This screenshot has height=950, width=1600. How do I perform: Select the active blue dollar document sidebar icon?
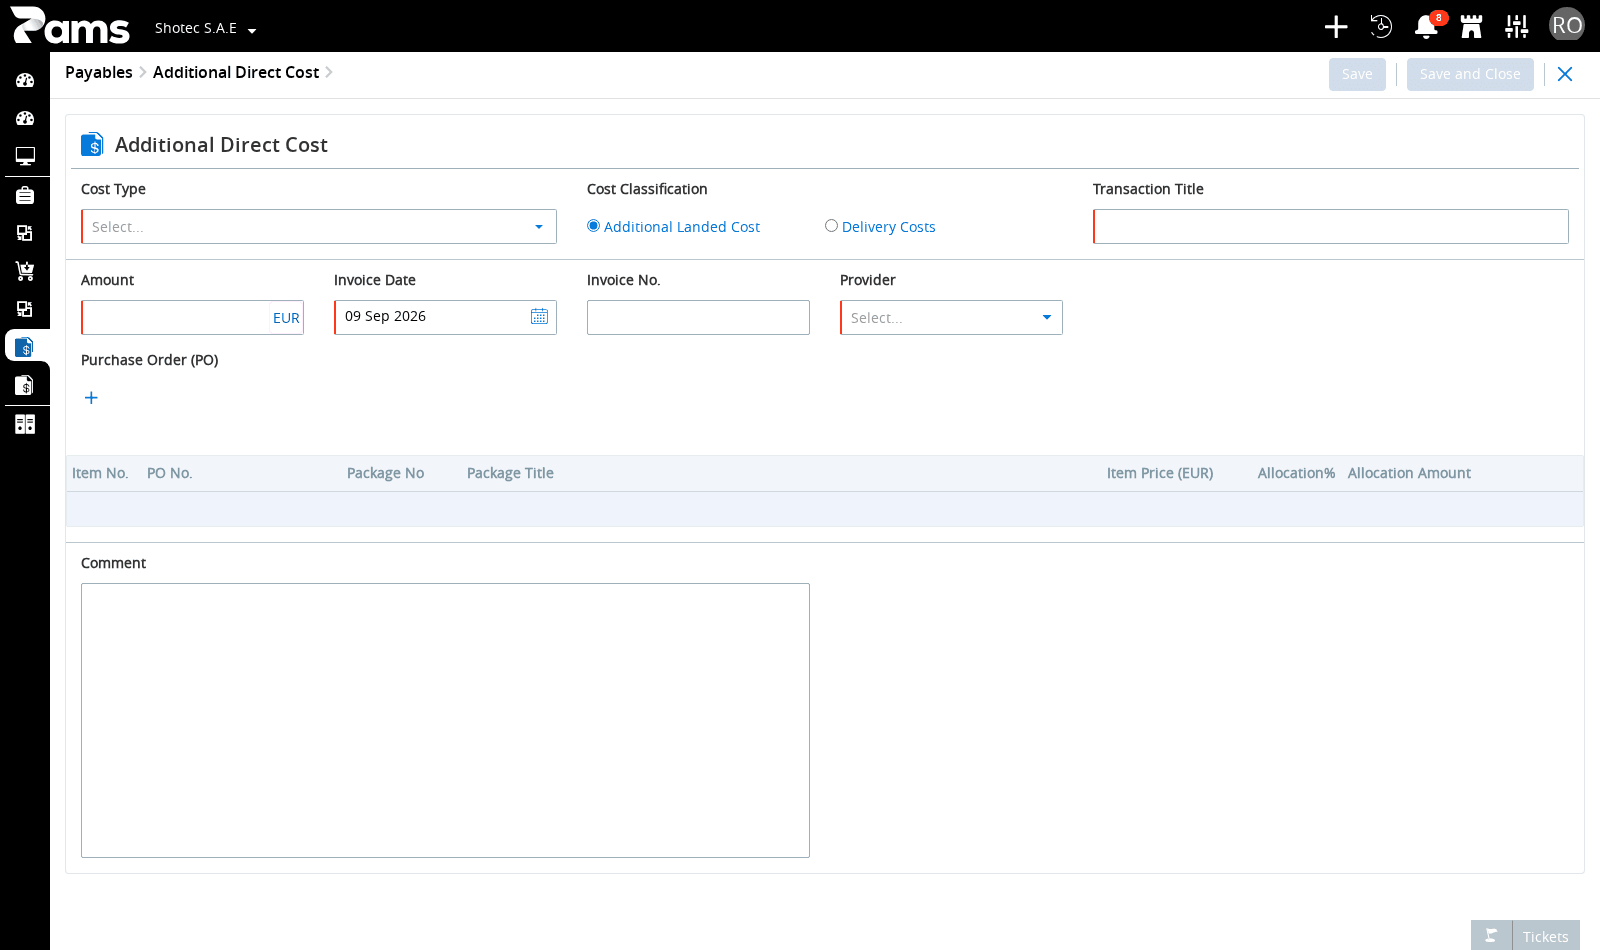click(x=25, y=347)
